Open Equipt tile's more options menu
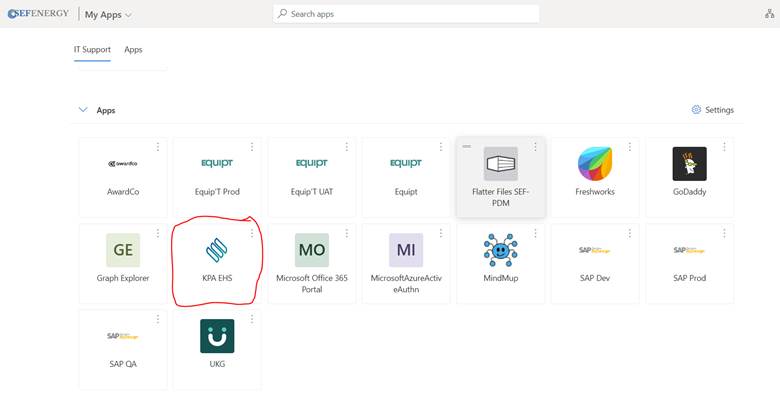This screenshot has width=780, height=405. [440, 146]
